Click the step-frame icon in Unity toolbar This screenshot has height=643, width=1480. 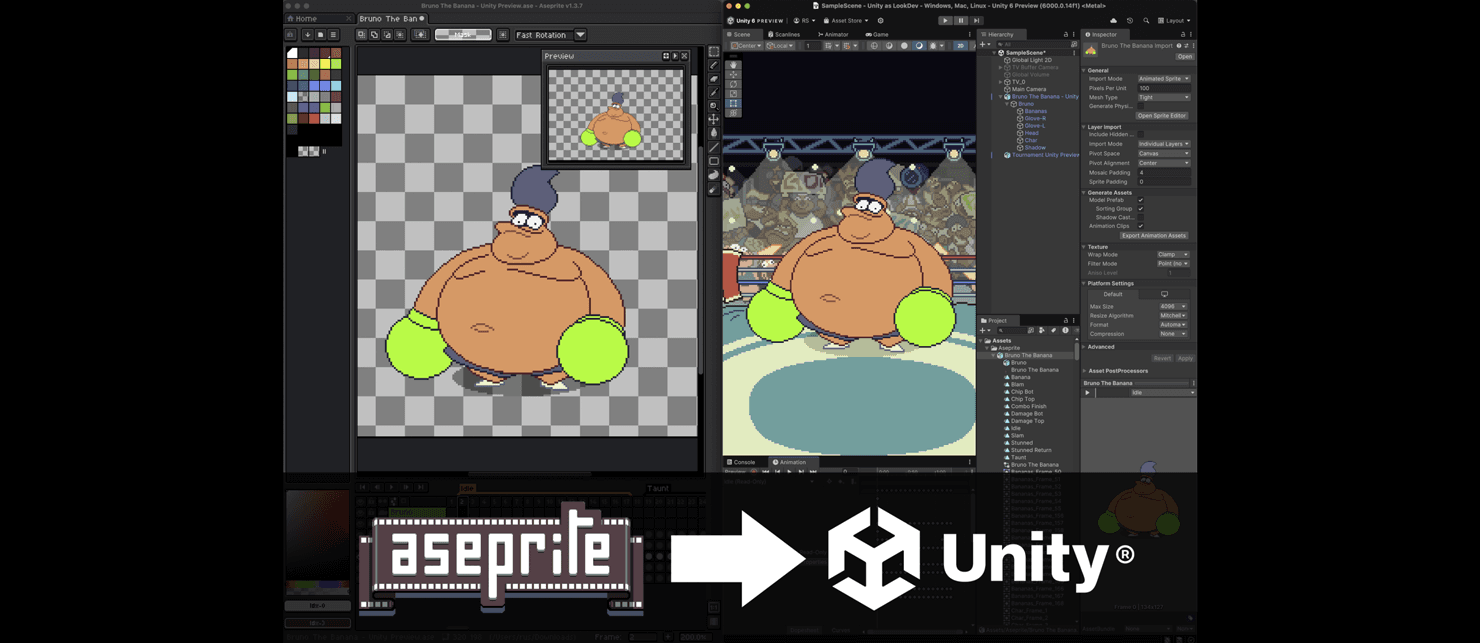tap(976, 20)
